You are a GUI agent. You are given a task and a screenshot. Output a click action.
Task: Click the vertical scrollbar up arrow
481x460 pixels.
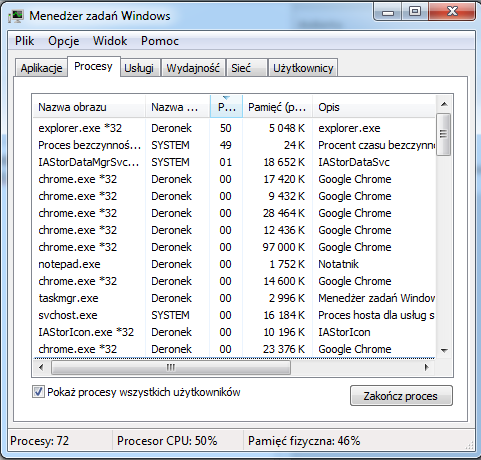[444, 104]
